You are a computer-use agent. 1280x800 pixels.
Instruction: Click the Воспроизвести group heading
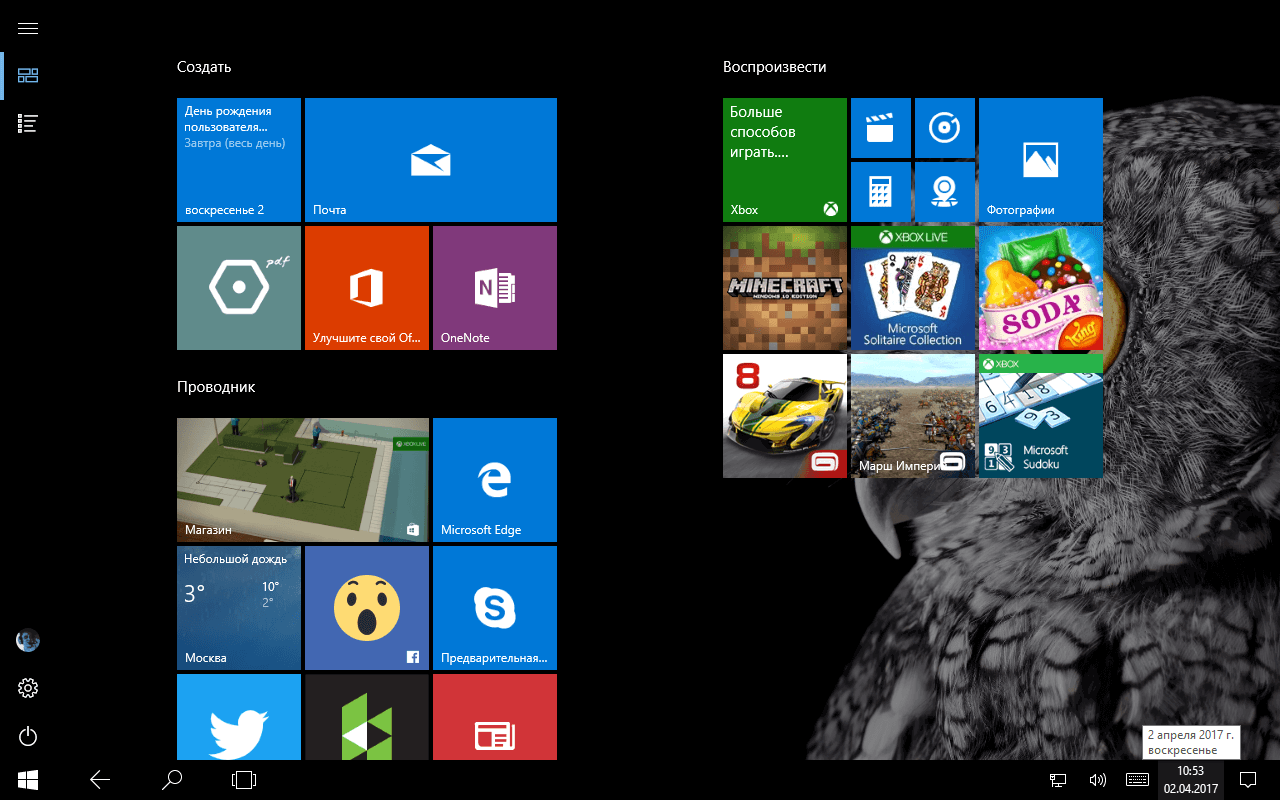click(x=775, y=67)
